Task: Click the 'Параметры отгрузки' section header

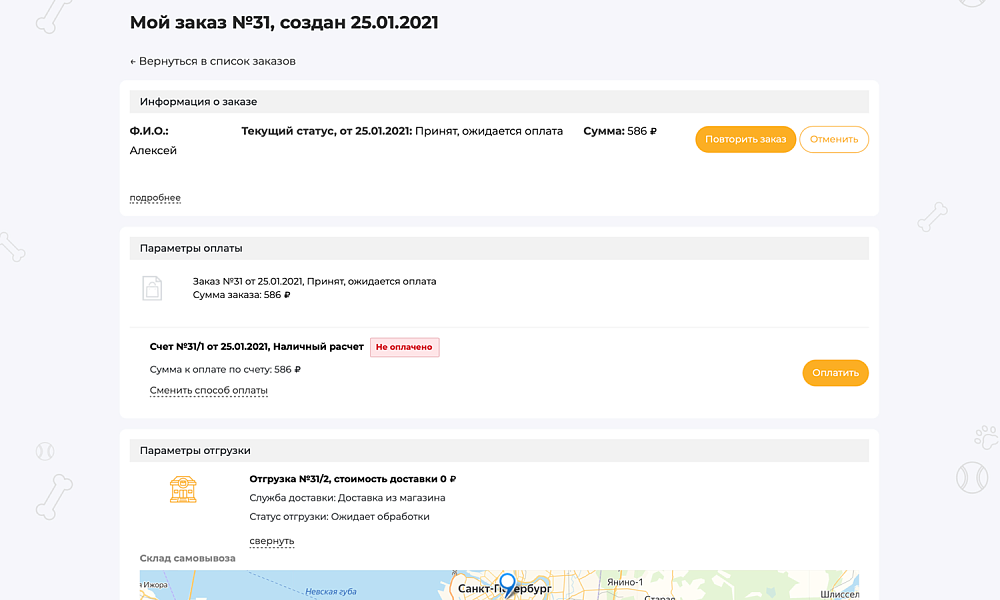Action: coord(195,450)
